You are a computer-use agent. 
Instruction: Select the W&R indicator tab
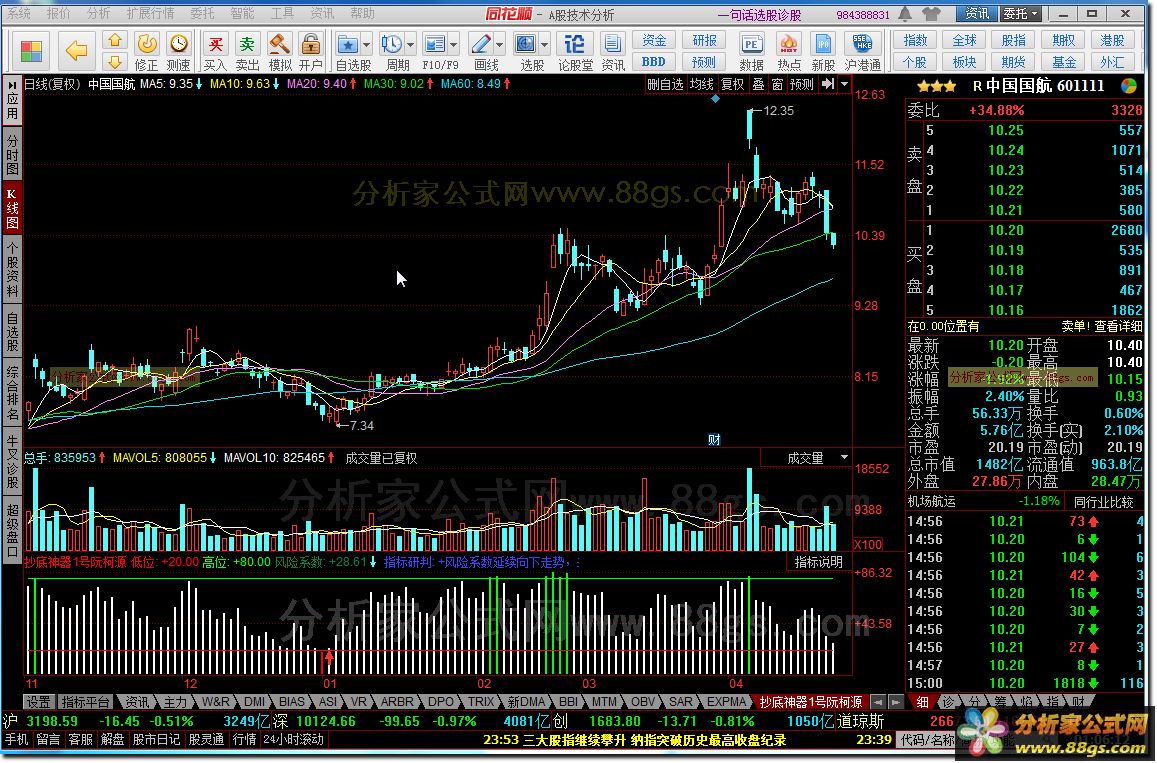pos(215,702)
